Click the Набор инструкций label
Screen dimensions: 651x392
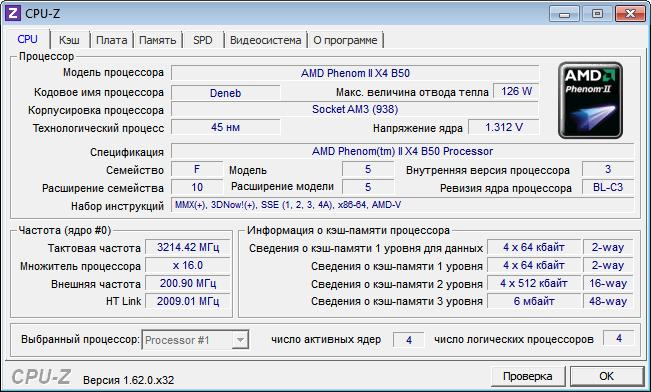117,206
